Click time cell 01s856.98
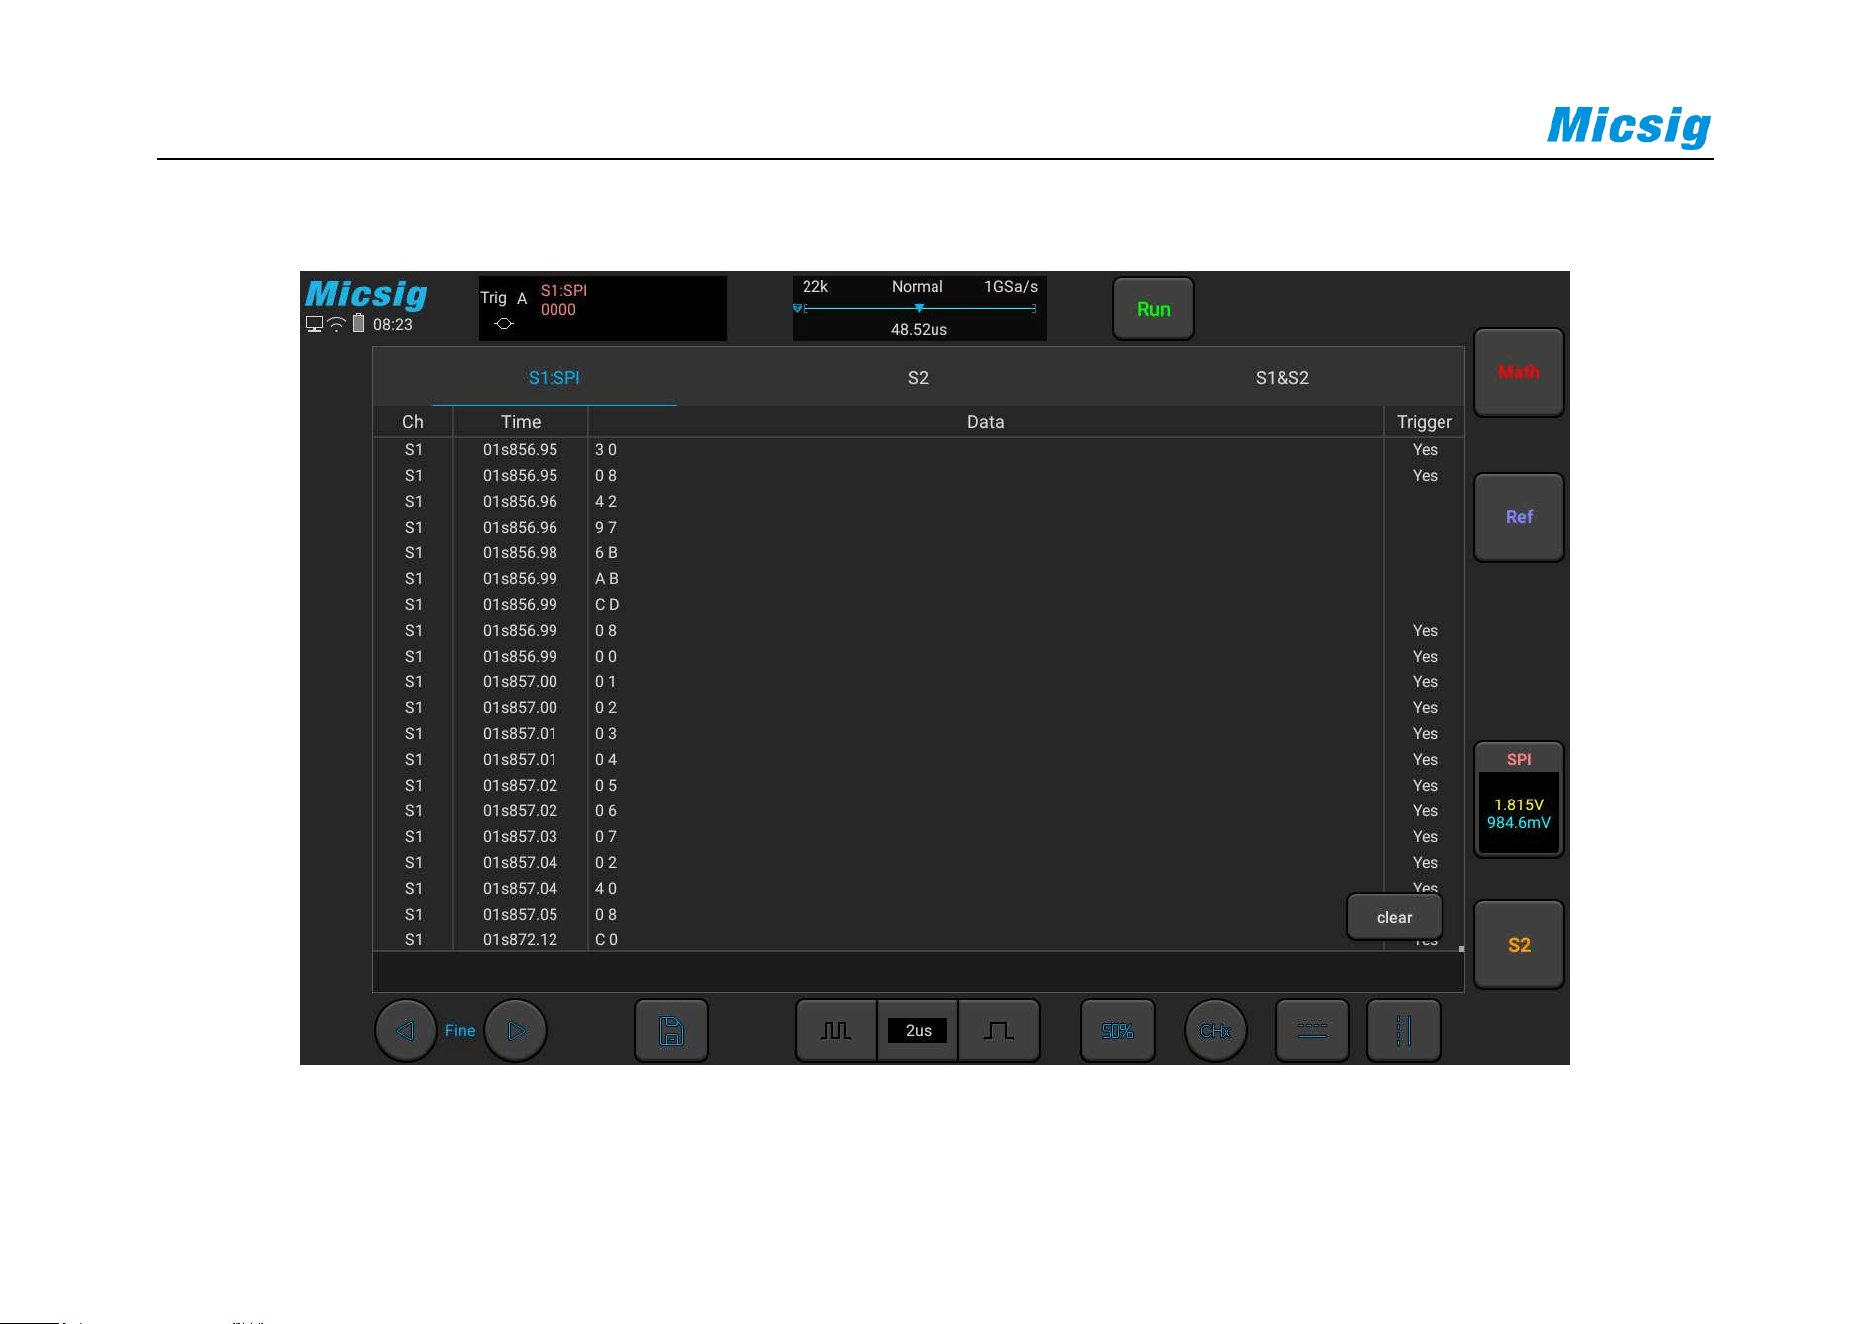This screenshot has width=1872, height=1324. [x=520, y=553]
